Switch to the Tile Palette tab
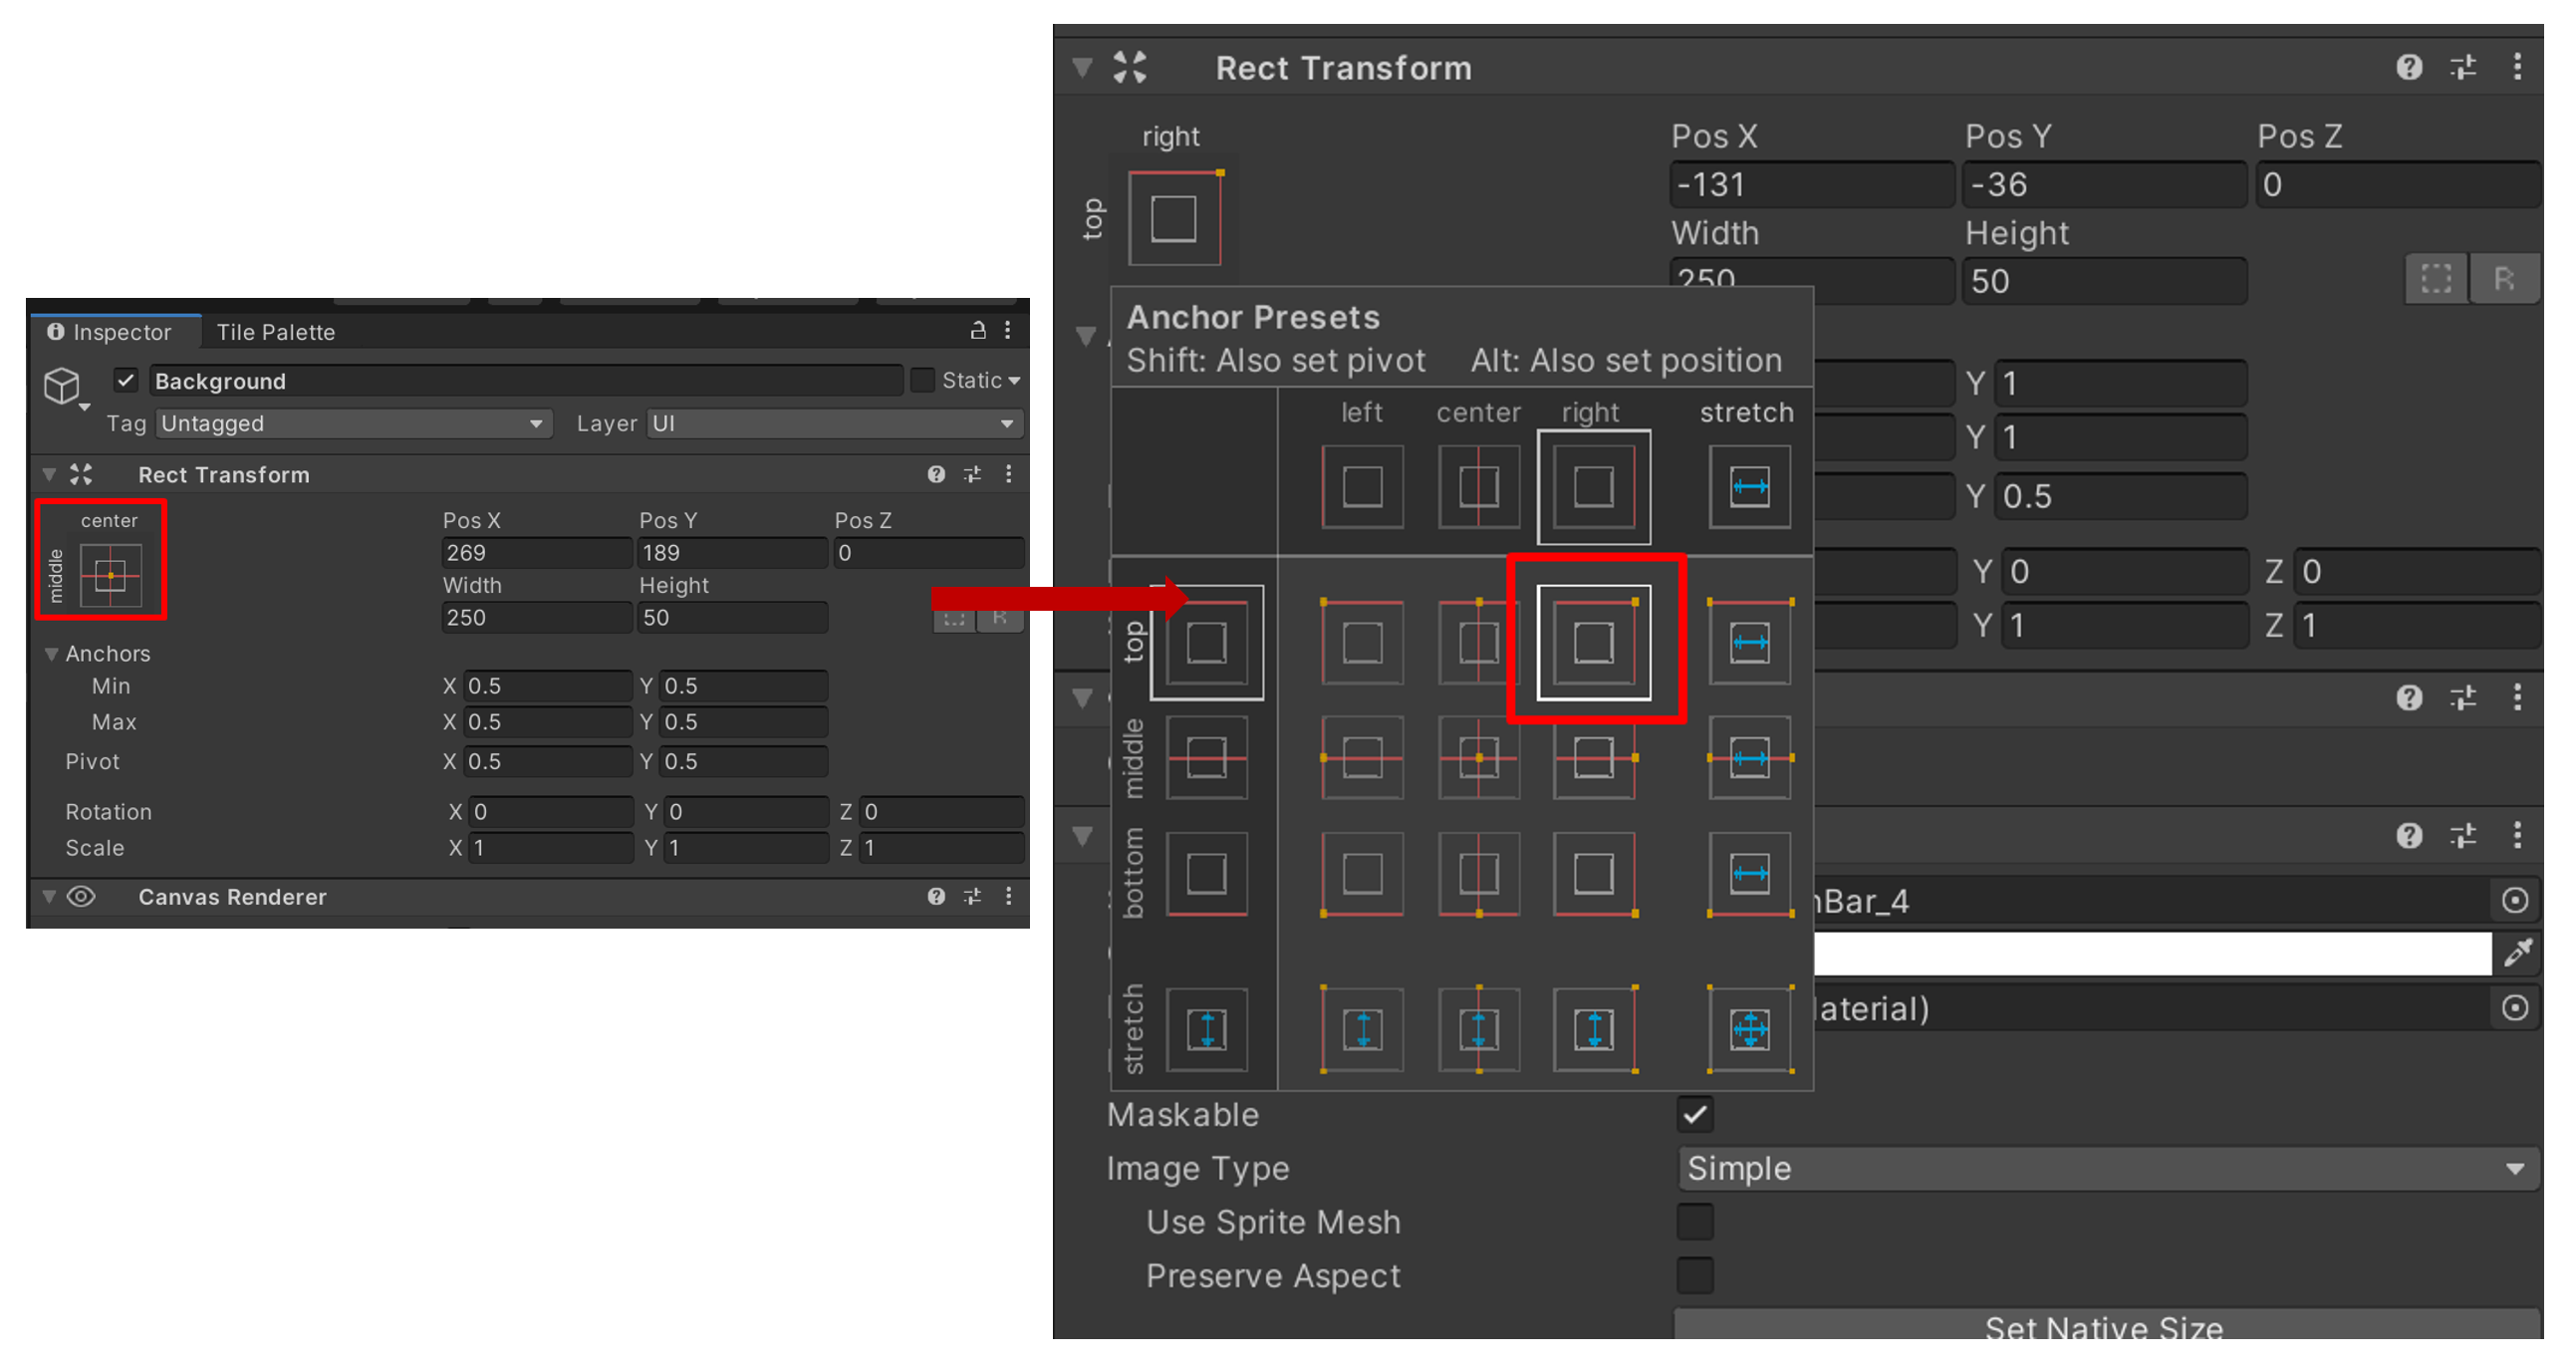Image resolution: width=2576 pixels, height=1372 pixels. coord(275,332)
